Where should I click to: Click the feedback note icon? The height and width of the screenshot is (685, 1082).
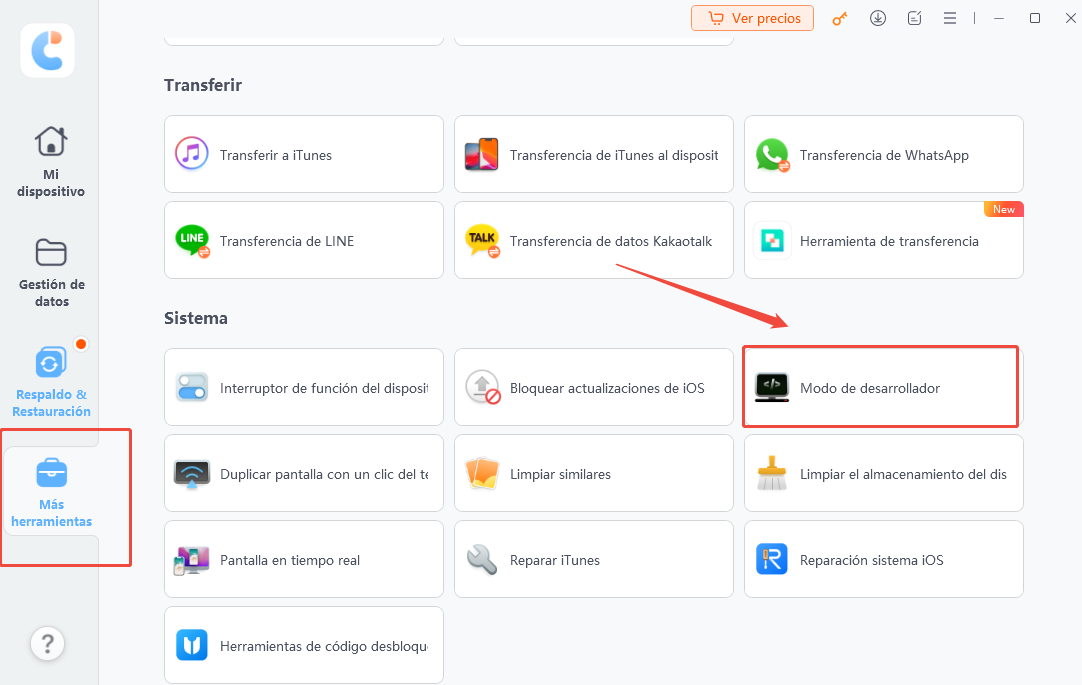(914, 19)
